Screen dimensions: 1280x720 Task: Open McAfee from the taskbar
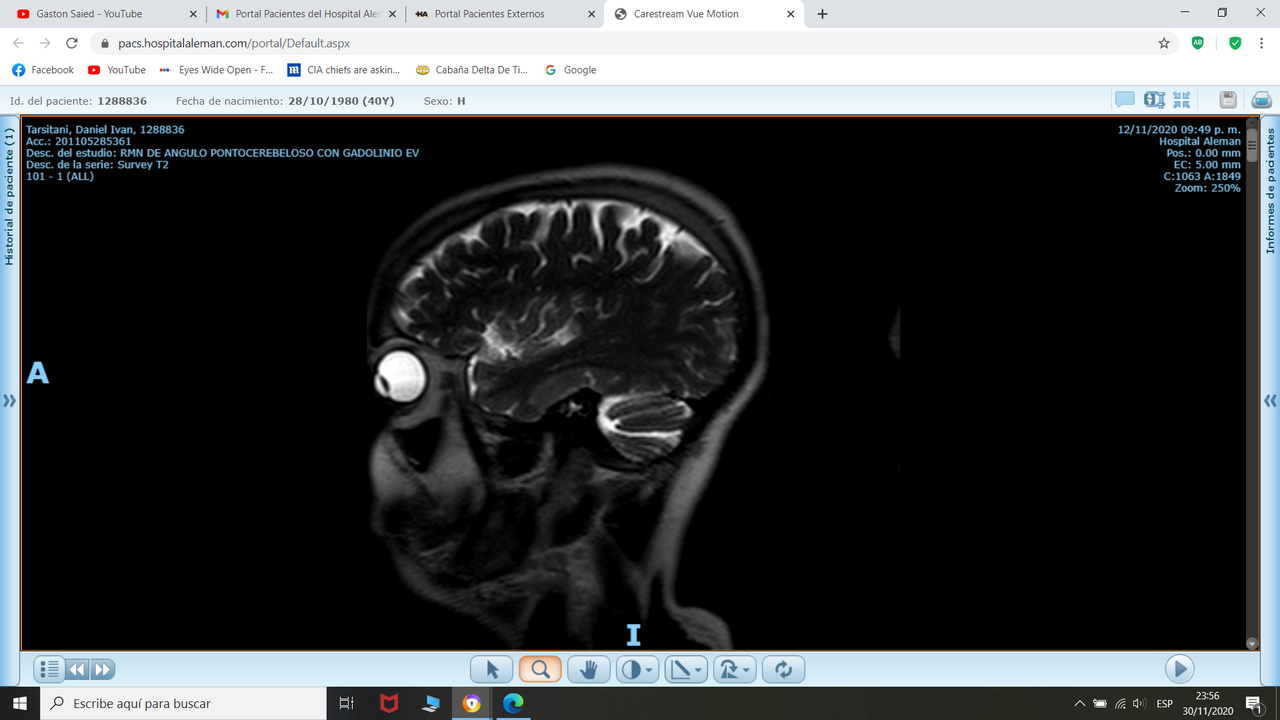388,703
